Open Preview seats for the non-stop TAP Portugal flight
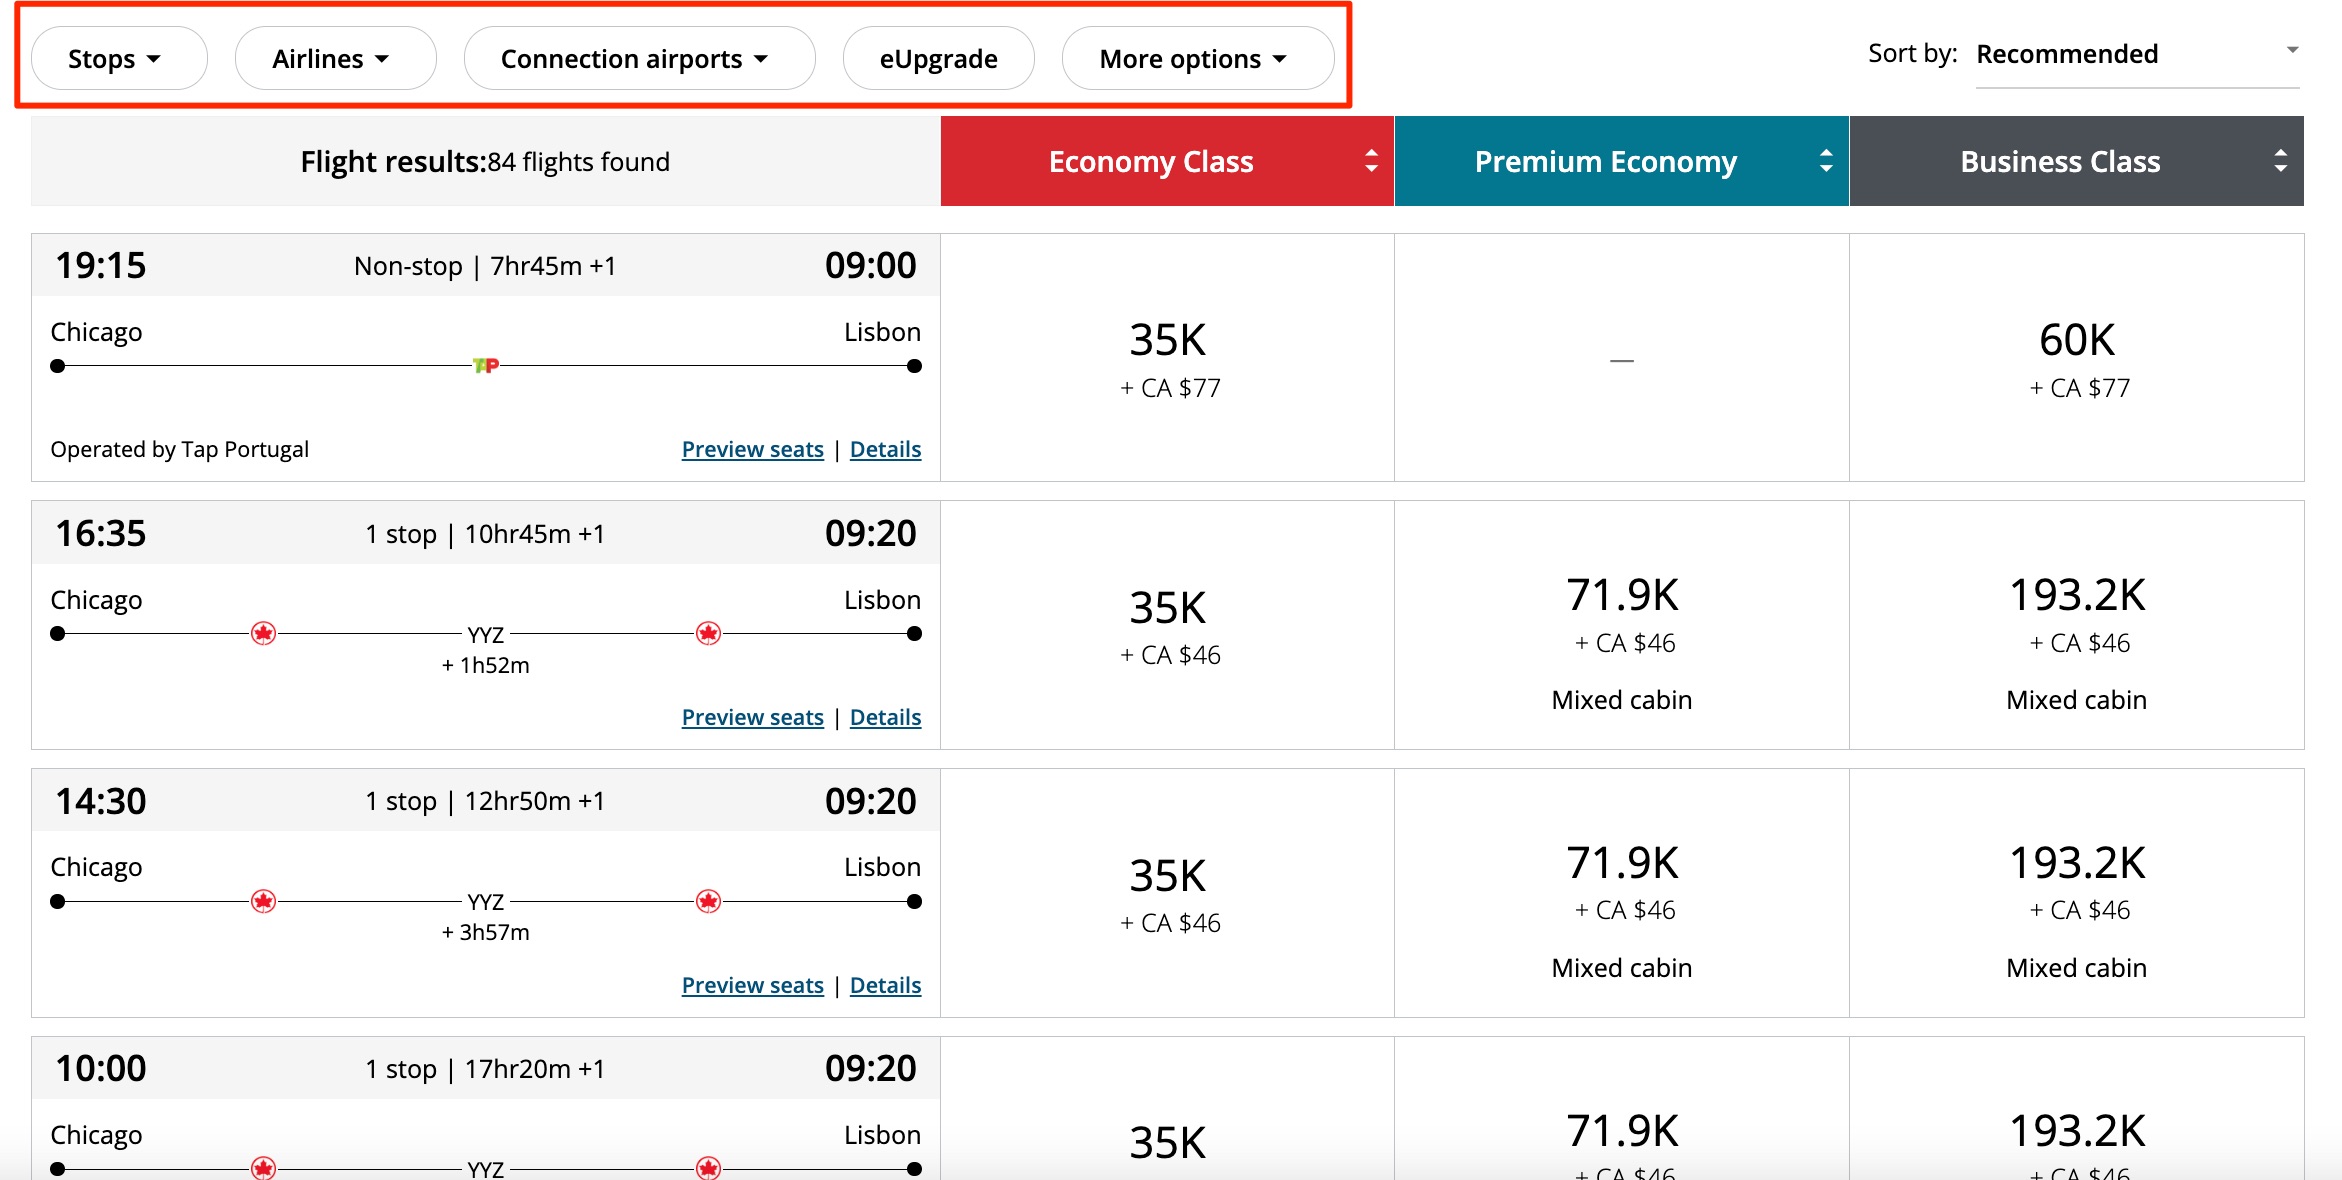The height and width of the screenshot is (1180, 2342). coord(752,448)
